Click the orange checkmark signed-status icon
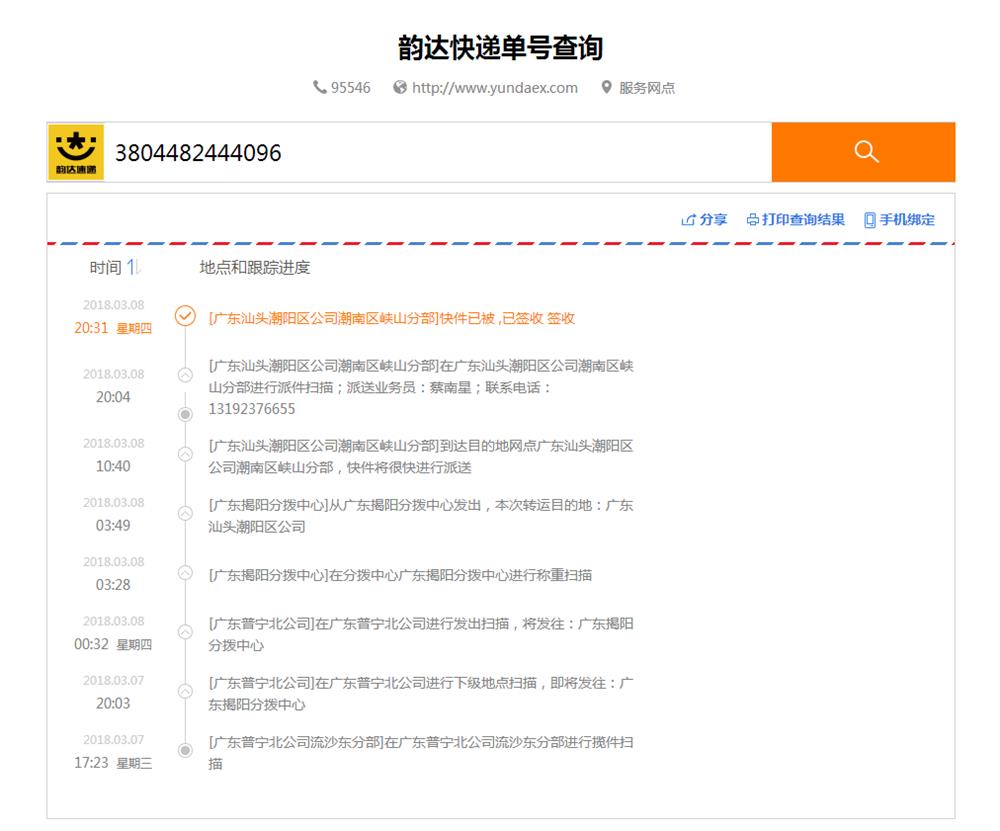 [185, 316]
